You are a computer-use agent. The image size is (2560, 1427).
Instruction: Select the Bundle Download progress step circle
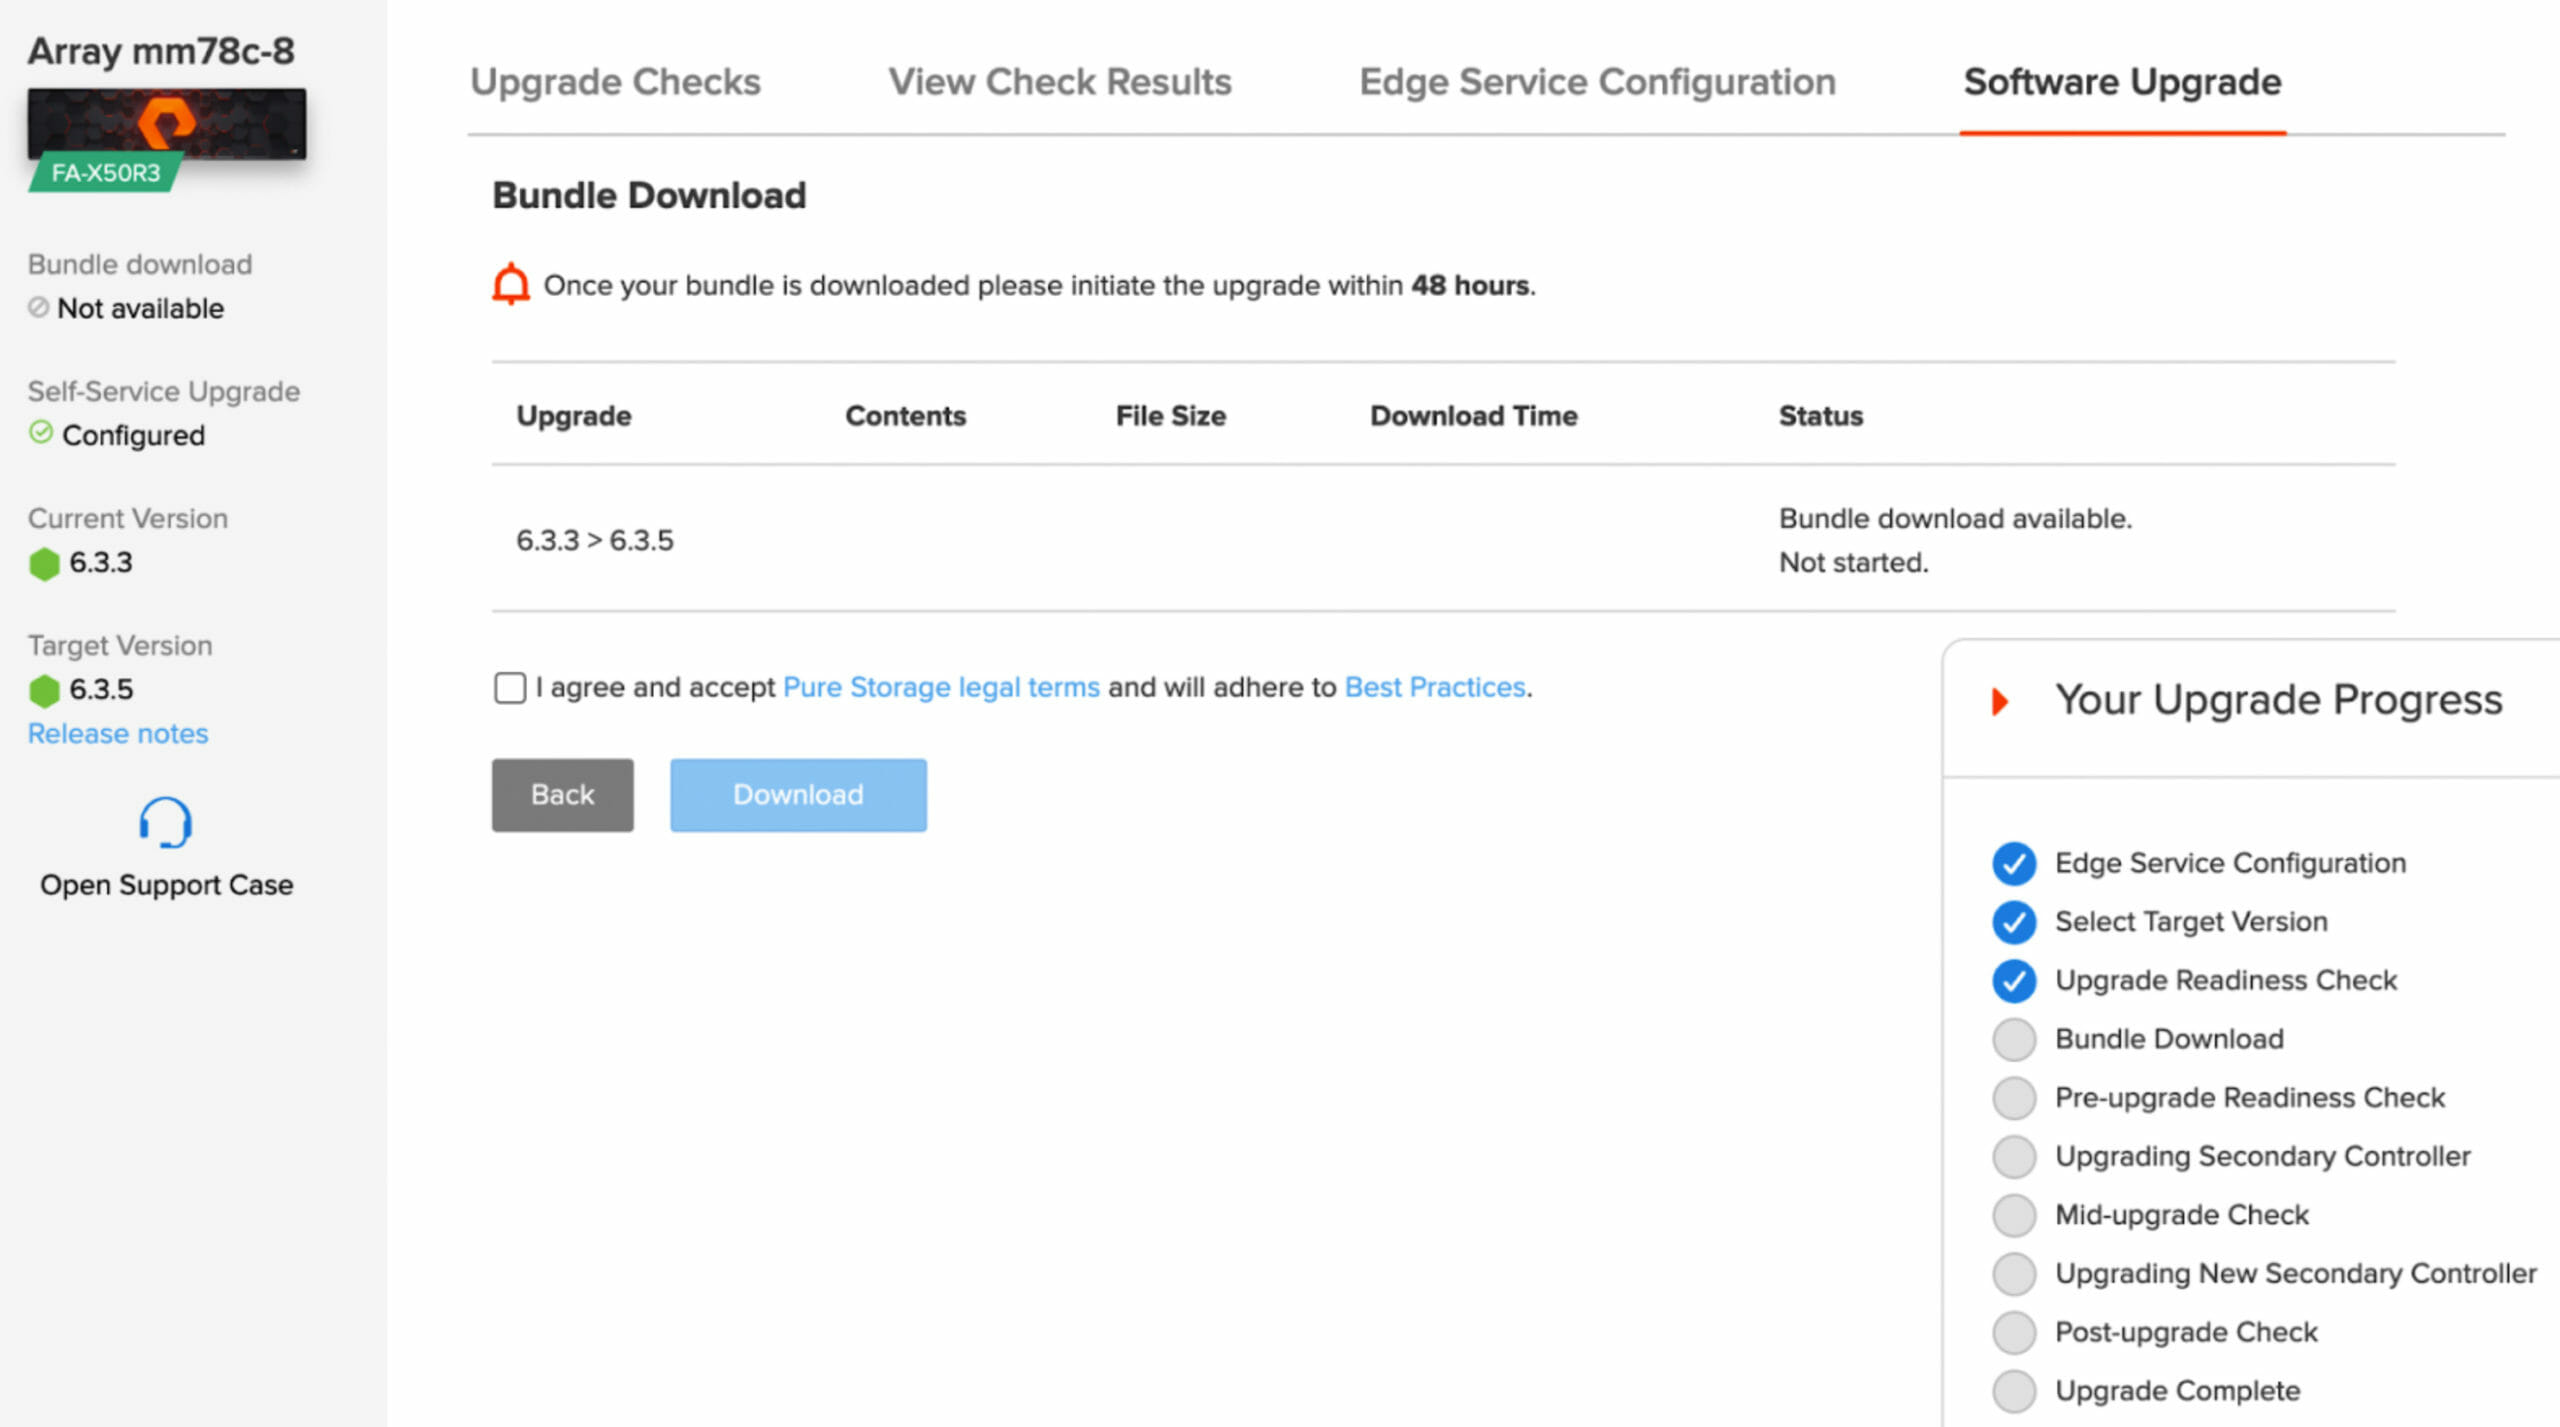[x=2013, y=1039]
